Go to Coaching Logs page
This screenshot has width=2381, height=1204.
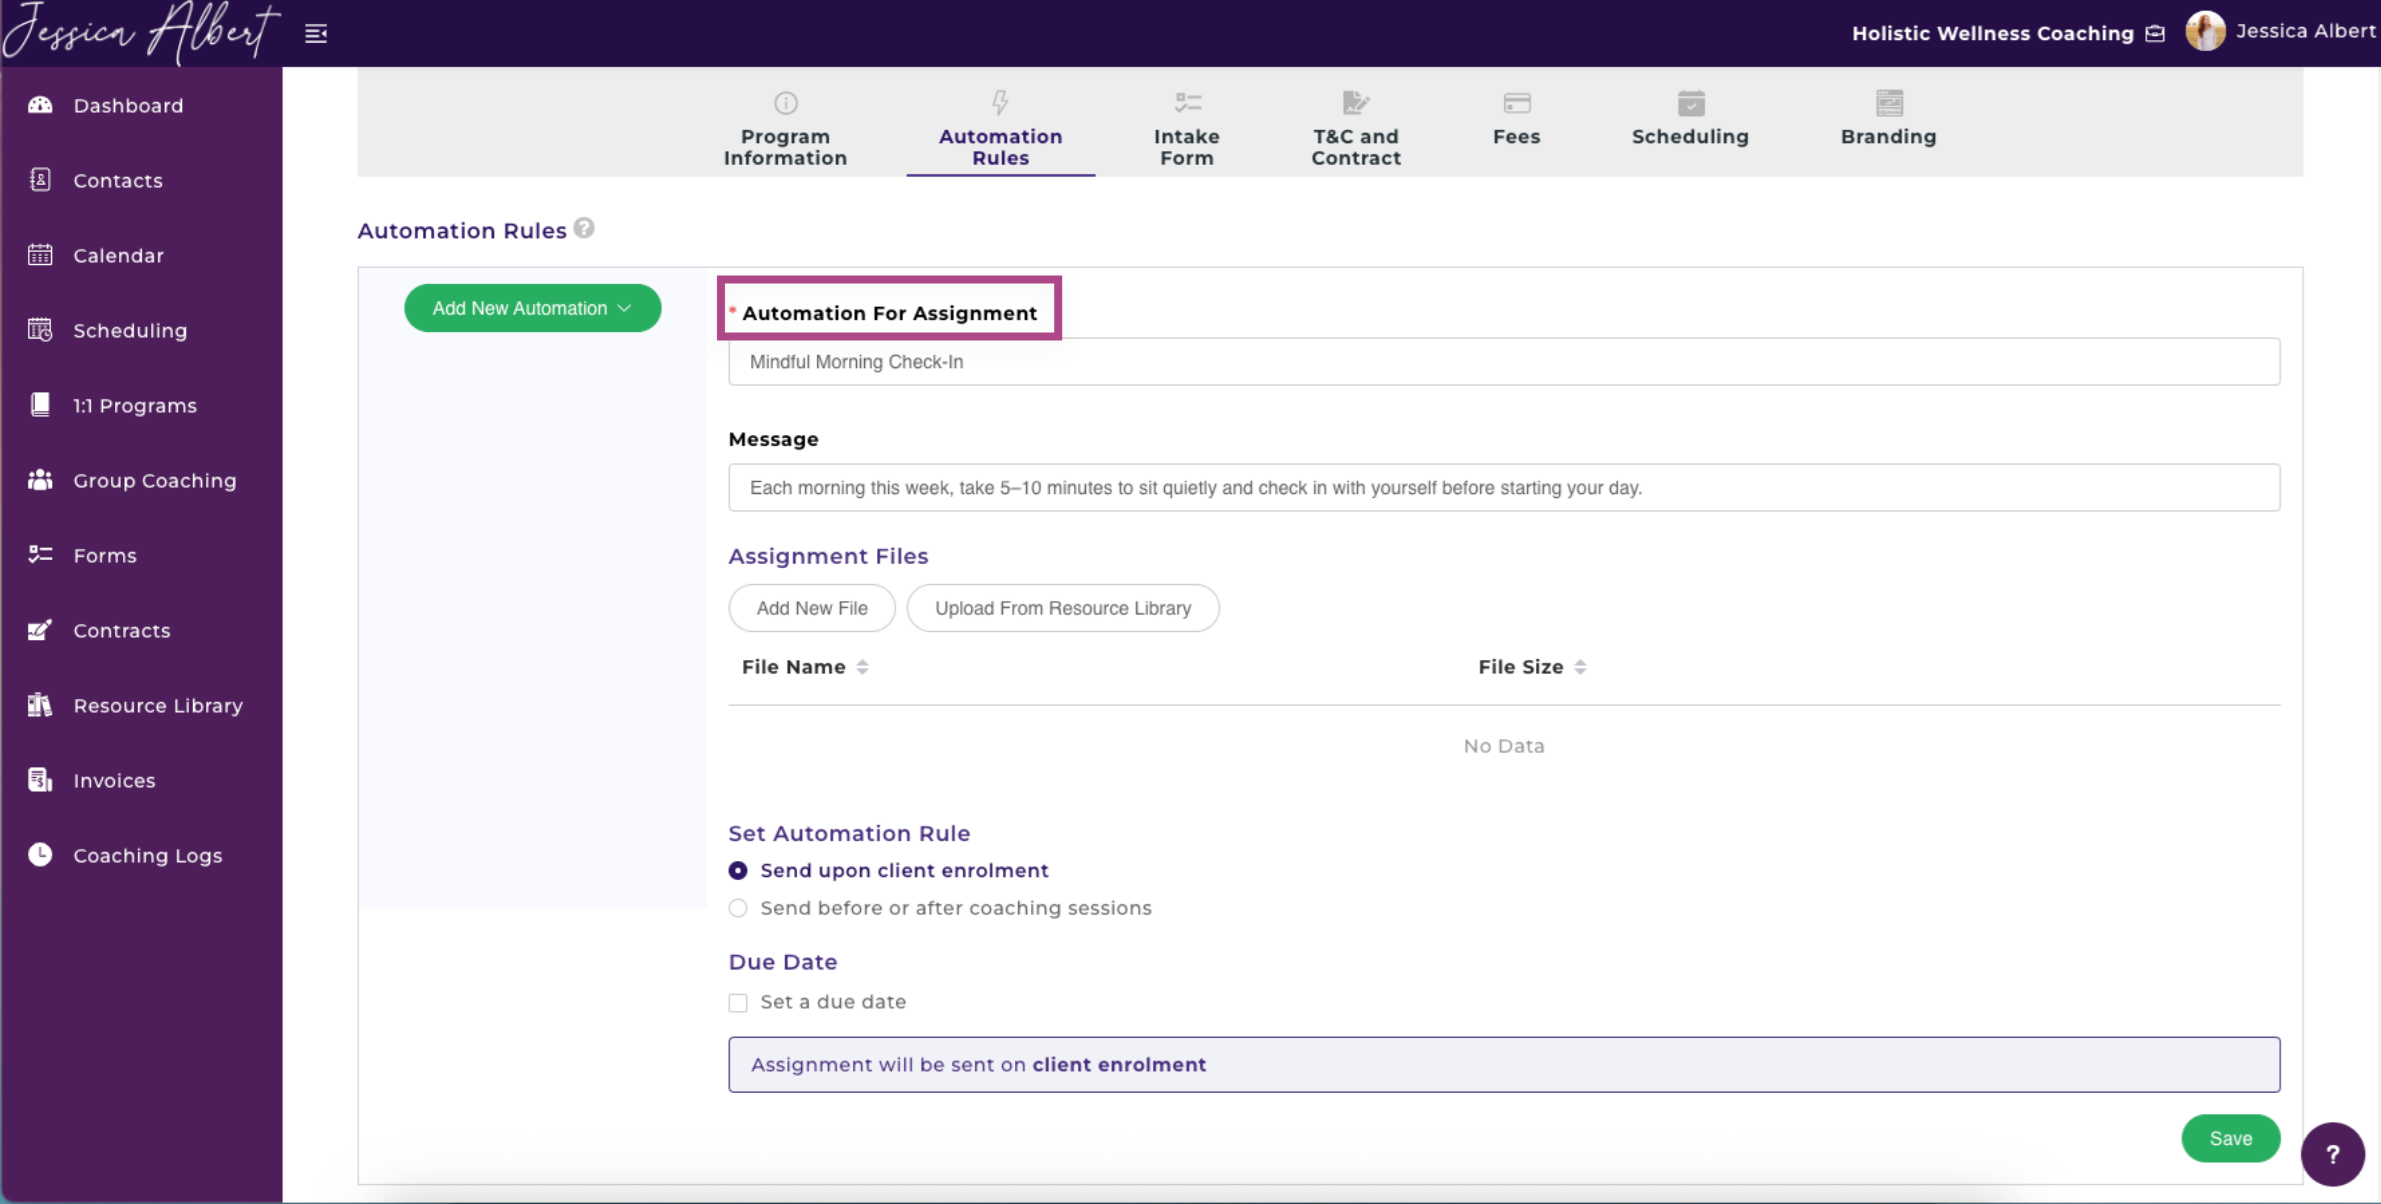coord(148,856)
